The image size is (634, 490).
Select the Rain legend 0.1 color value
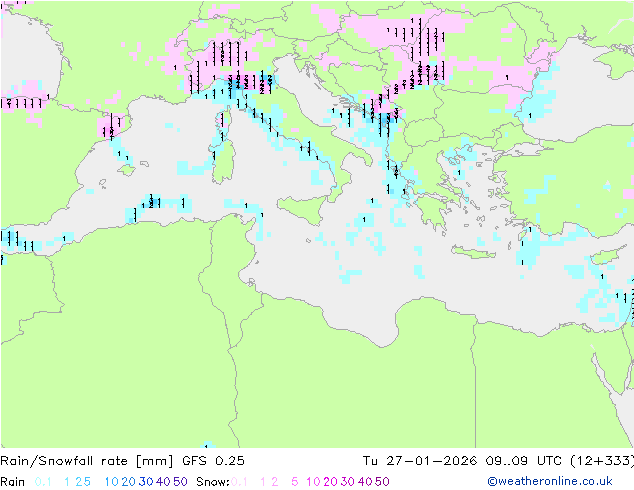coord(43,482)
